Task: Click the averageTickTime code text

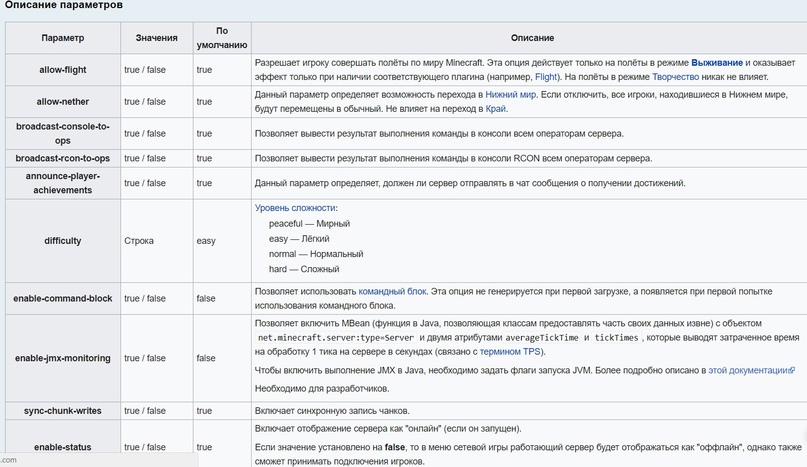Action: coord(542,338)
